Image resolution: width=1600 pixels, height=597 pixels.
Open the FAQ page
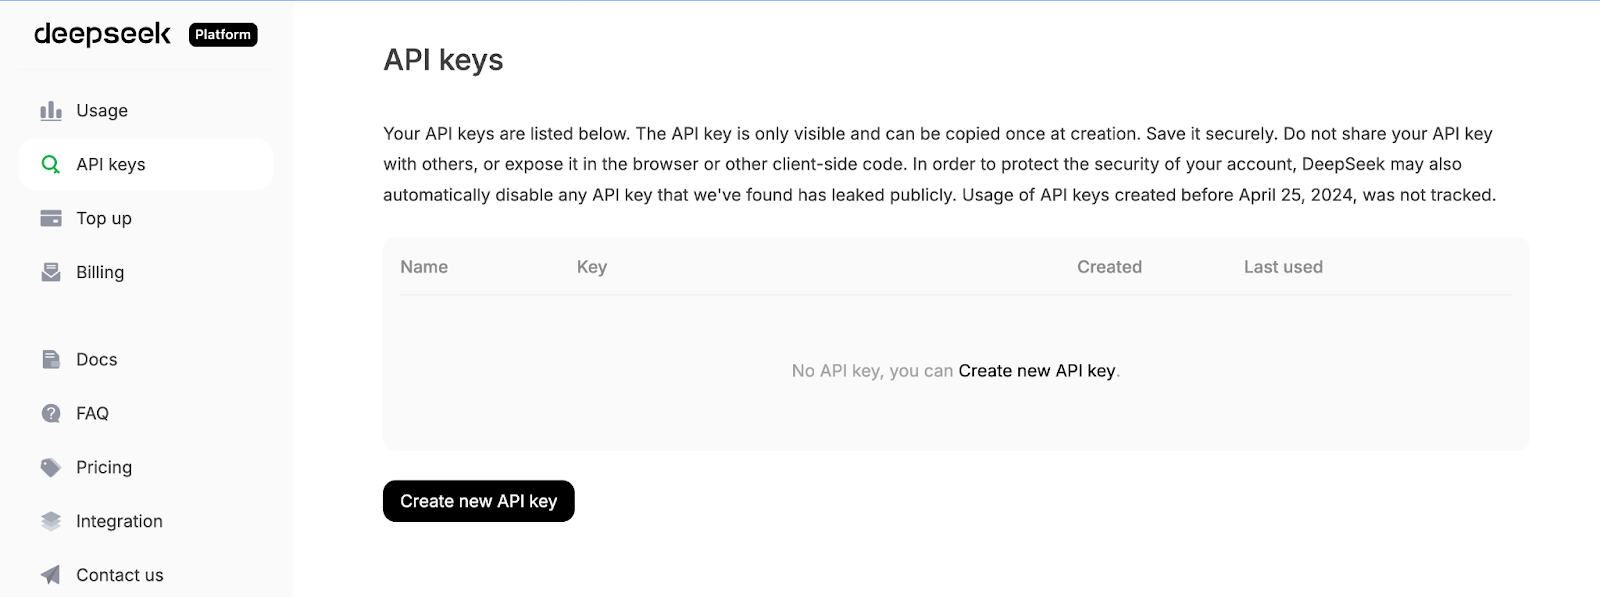coord(146,413)
